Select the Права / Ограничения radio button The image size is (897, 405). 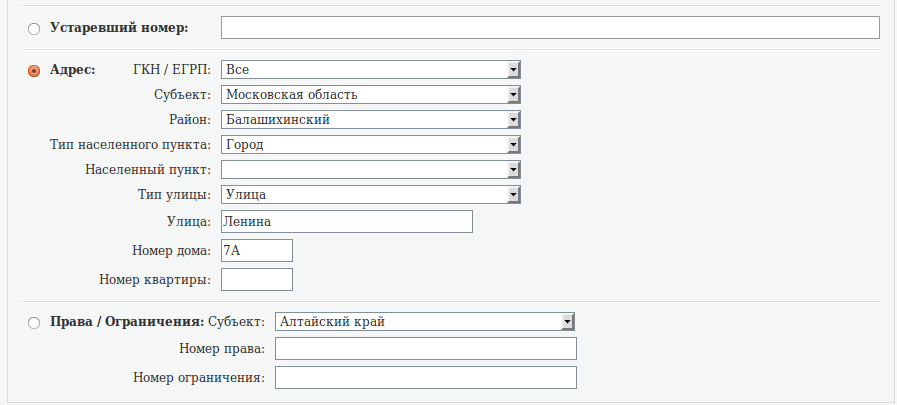[34, 323]
